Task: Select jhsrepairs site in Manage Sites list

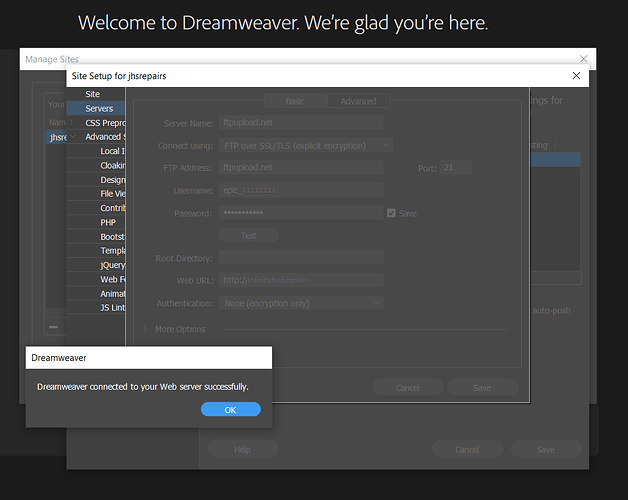Action: point(56,137)
